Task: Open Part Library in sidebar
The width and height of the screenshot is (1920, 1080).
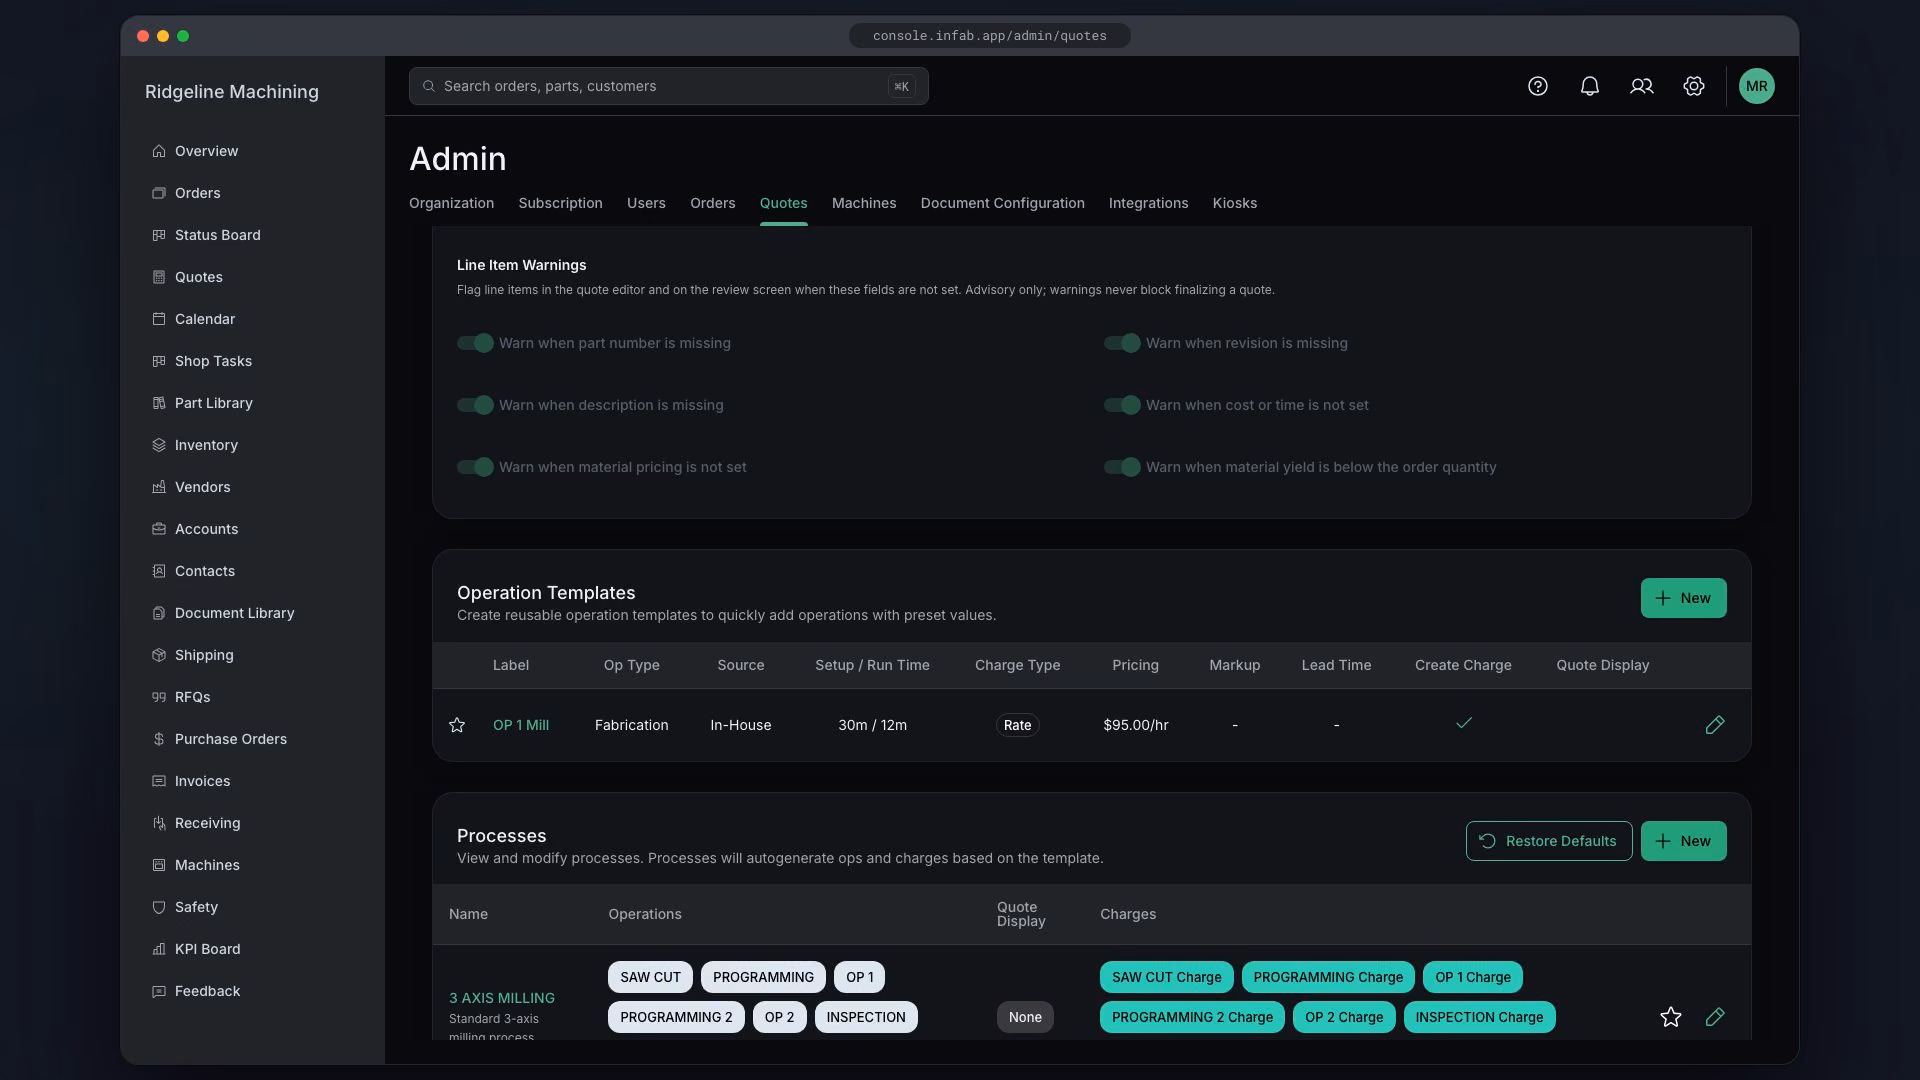Action: point(213,403)
